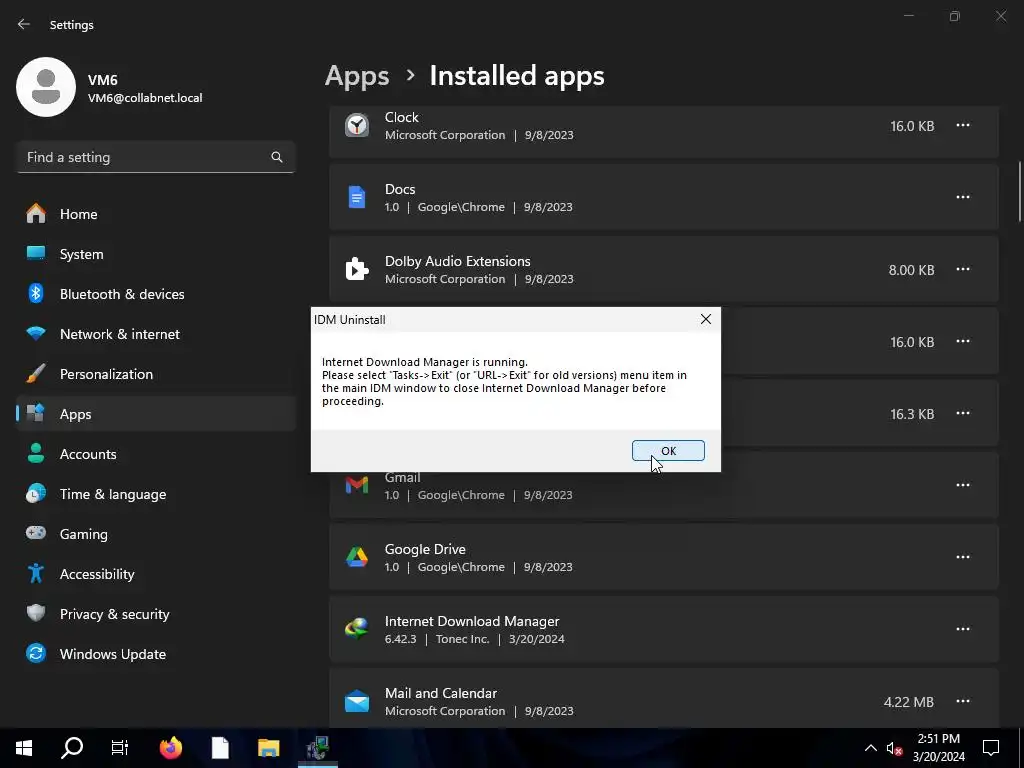
Task: Open System settings in the sidebar
Action: pyautogui.click(x=155, y=254)
